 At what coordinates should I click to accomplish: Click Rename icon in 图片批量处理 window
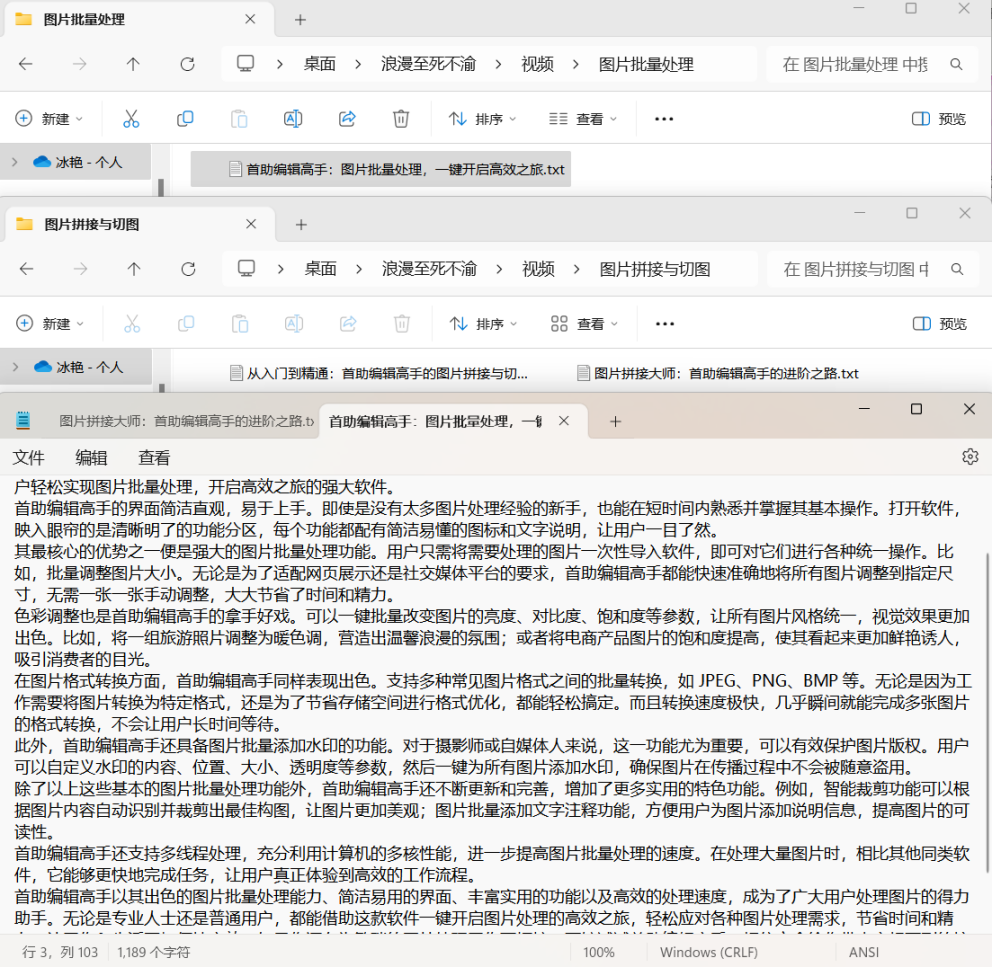[293, 119]
